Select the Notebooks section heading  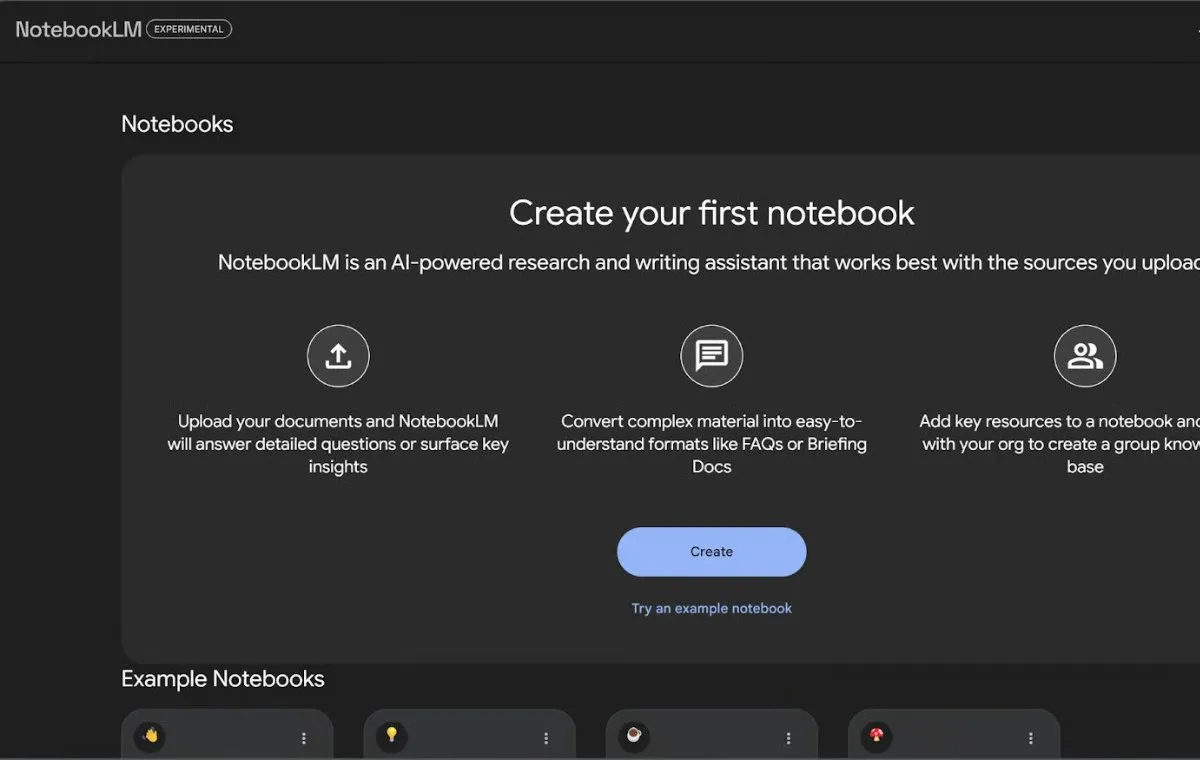[177, 124]
